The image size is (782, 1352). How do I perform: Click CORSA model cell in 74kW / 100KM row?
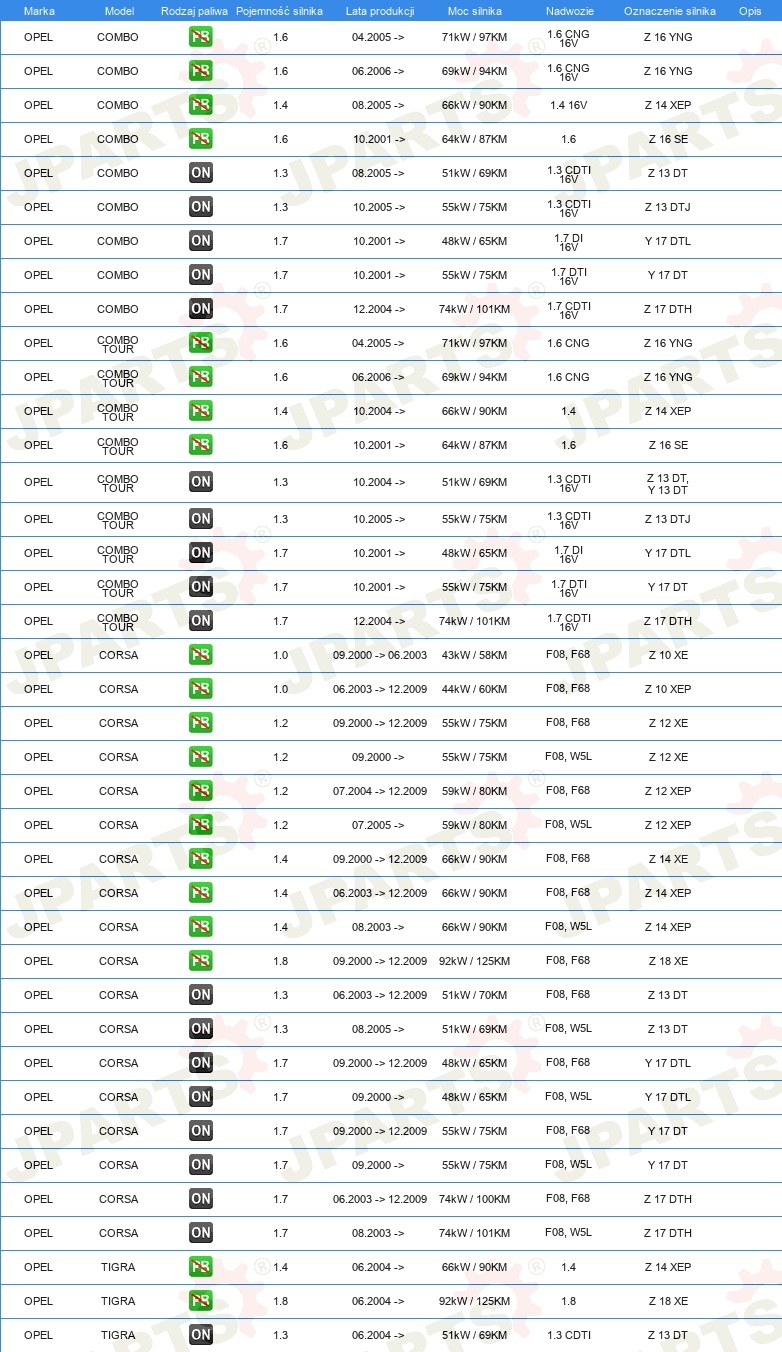click(119, 1199)
